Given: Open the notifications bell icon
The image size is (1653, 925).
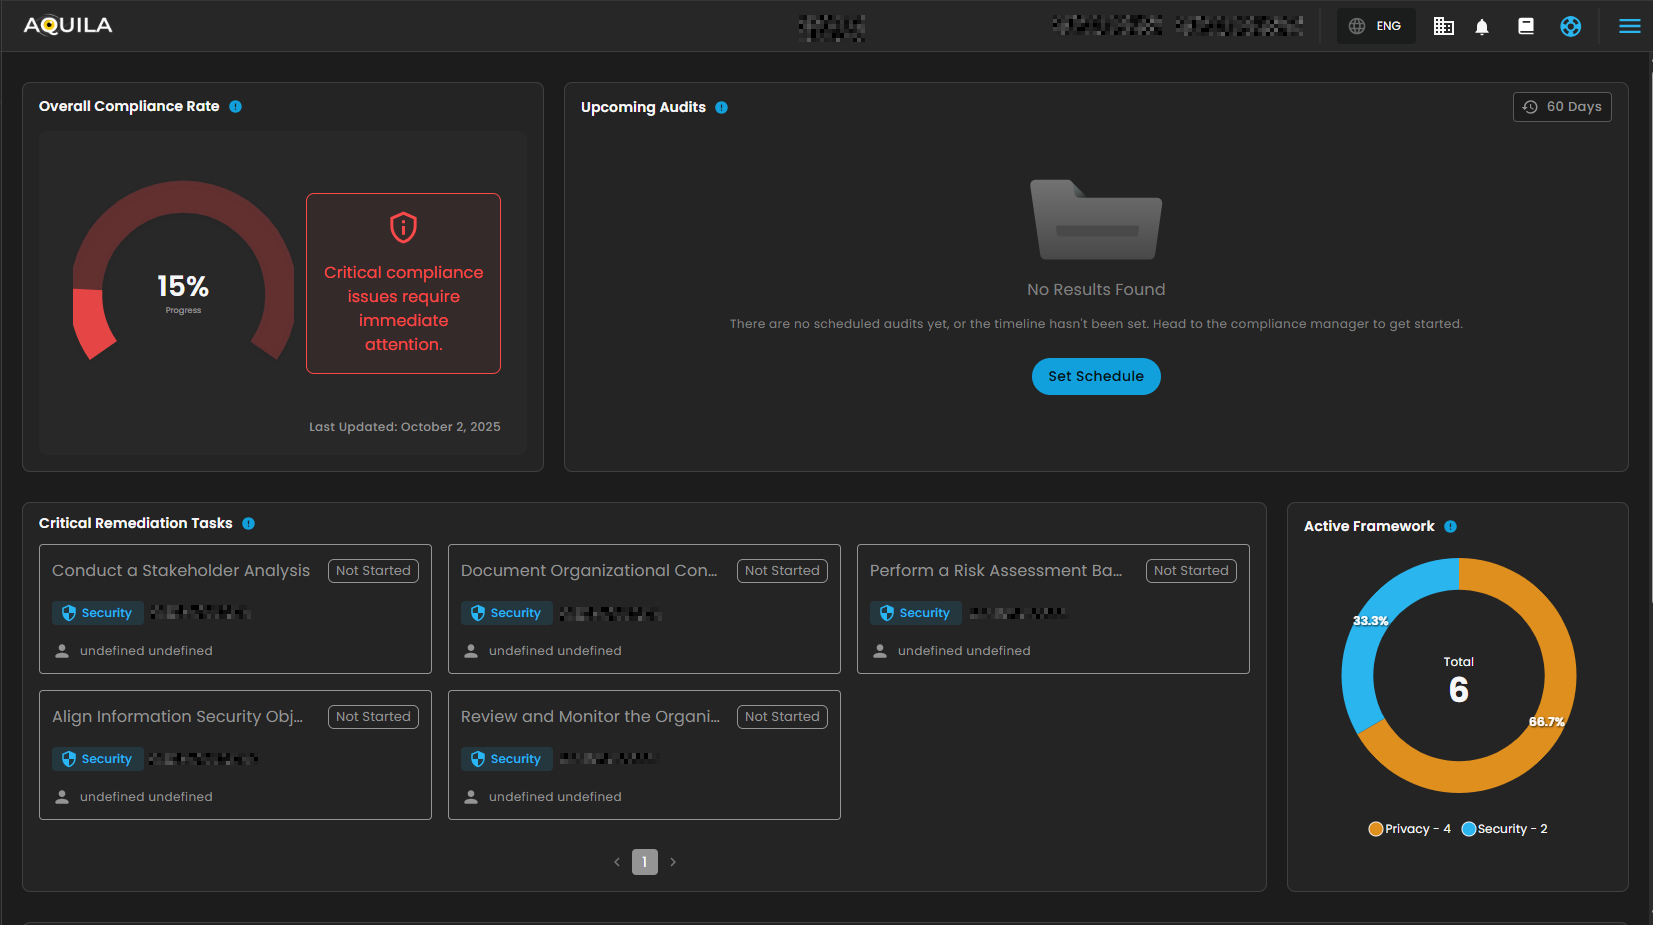Looking at the screenshot, I should 1482,27.
